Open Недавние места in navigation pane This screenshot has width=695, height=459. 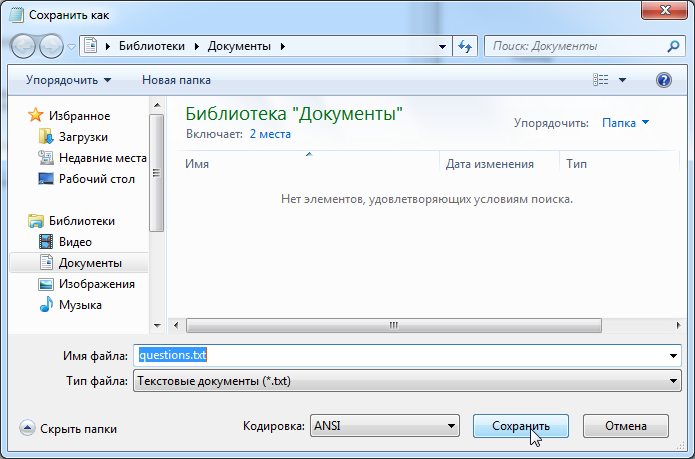[x=102, y=158]
